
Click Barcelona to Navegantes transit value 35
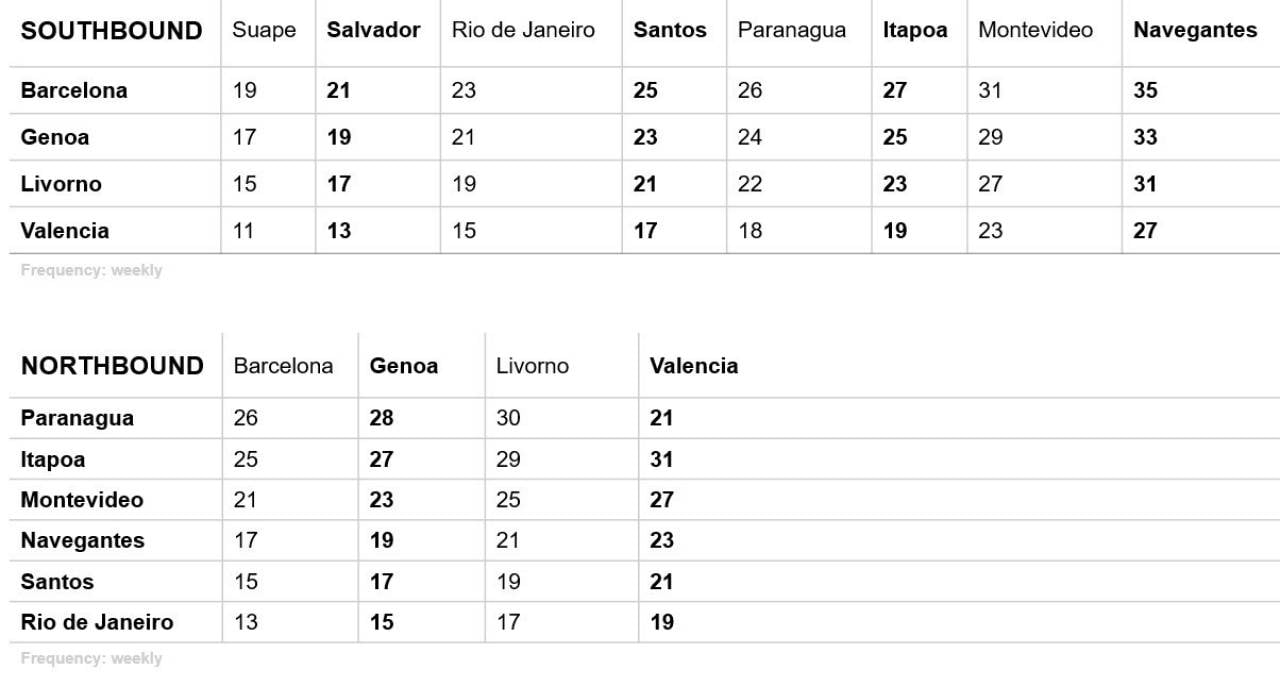coord(1145,90)
